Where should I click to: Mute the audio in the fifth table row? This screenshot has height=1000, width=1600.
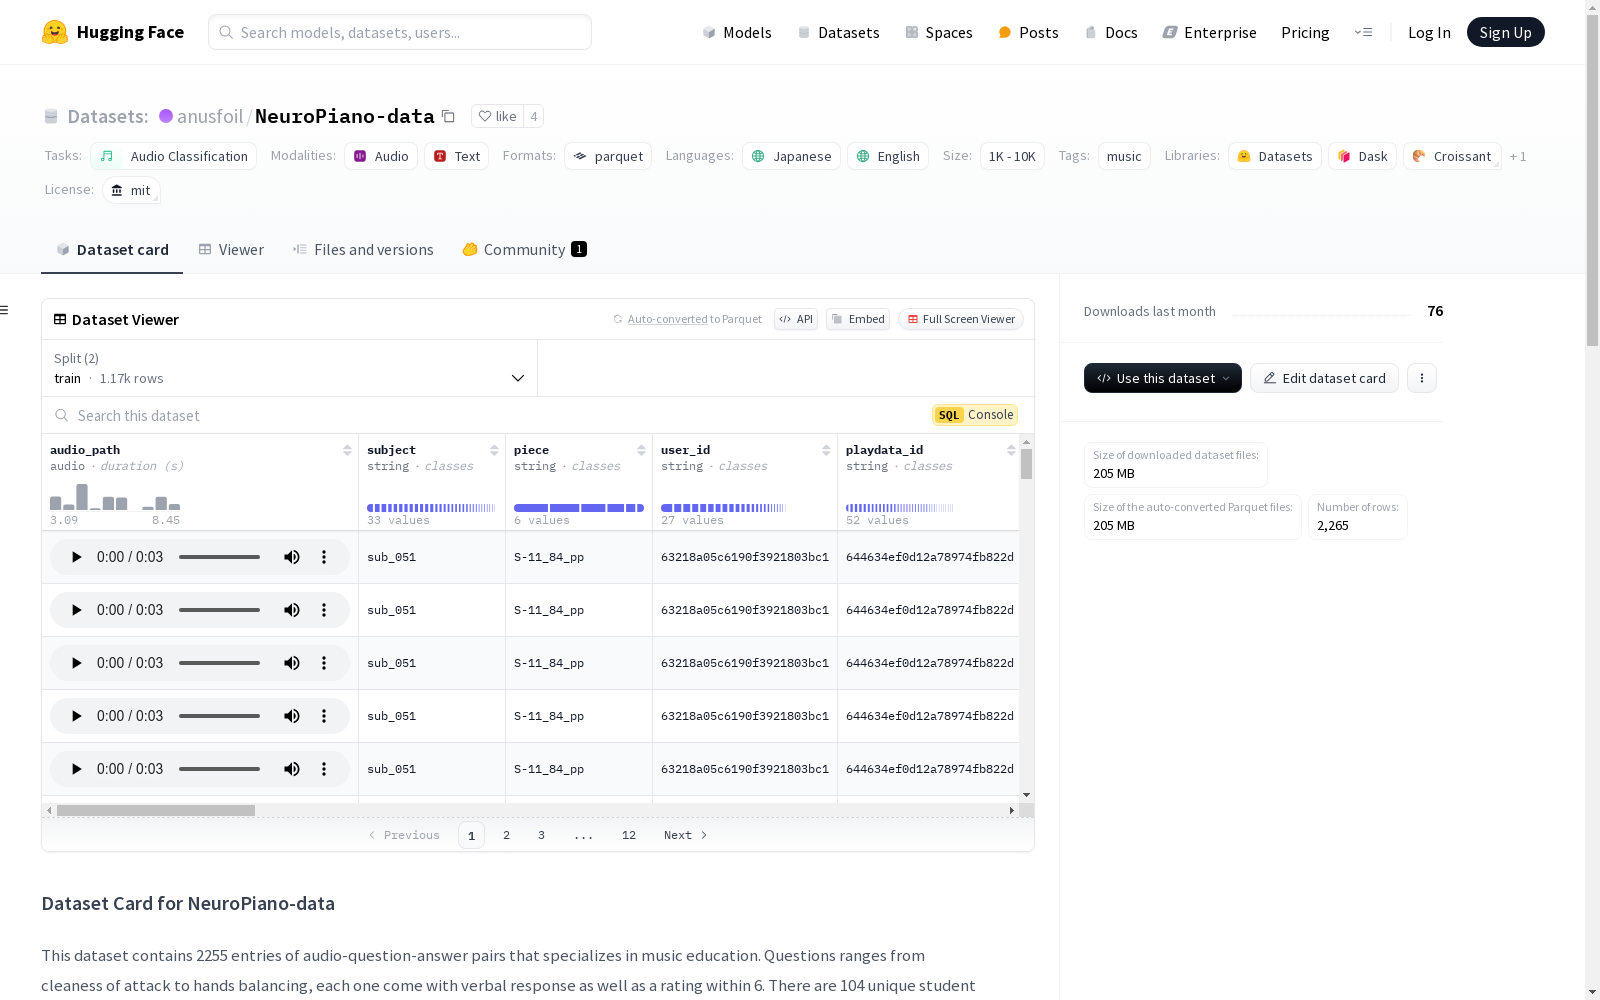pyautogui.click(x=292, y=769)
